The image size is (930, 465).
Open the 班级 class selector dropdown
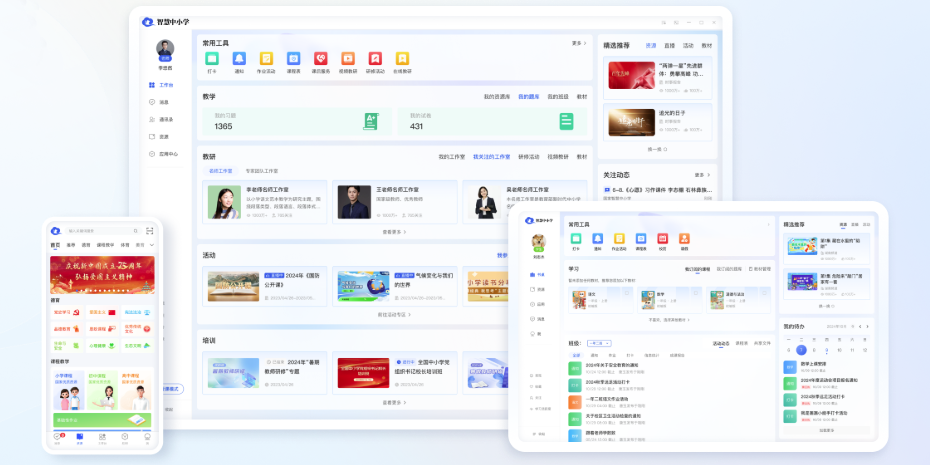[599, 343]
